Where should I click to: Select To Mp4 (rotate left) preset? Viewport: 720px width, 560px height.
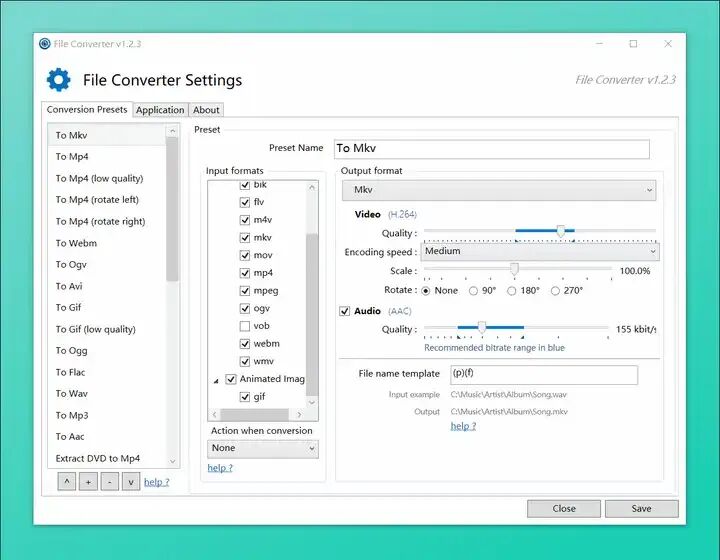pyautogui.click(x=107, y=200)
